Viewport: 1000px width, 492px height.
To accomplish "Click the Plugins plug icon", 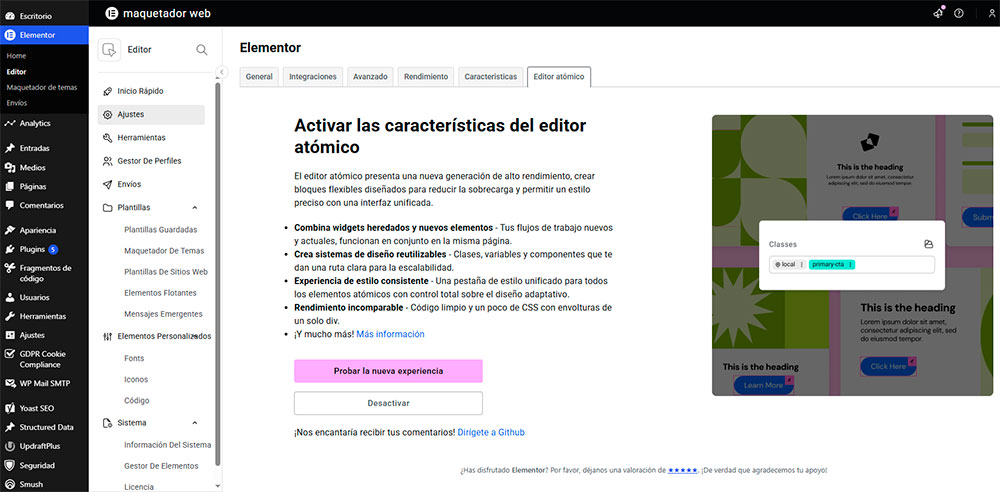I will pyautogui.click(x=10, y=249).
